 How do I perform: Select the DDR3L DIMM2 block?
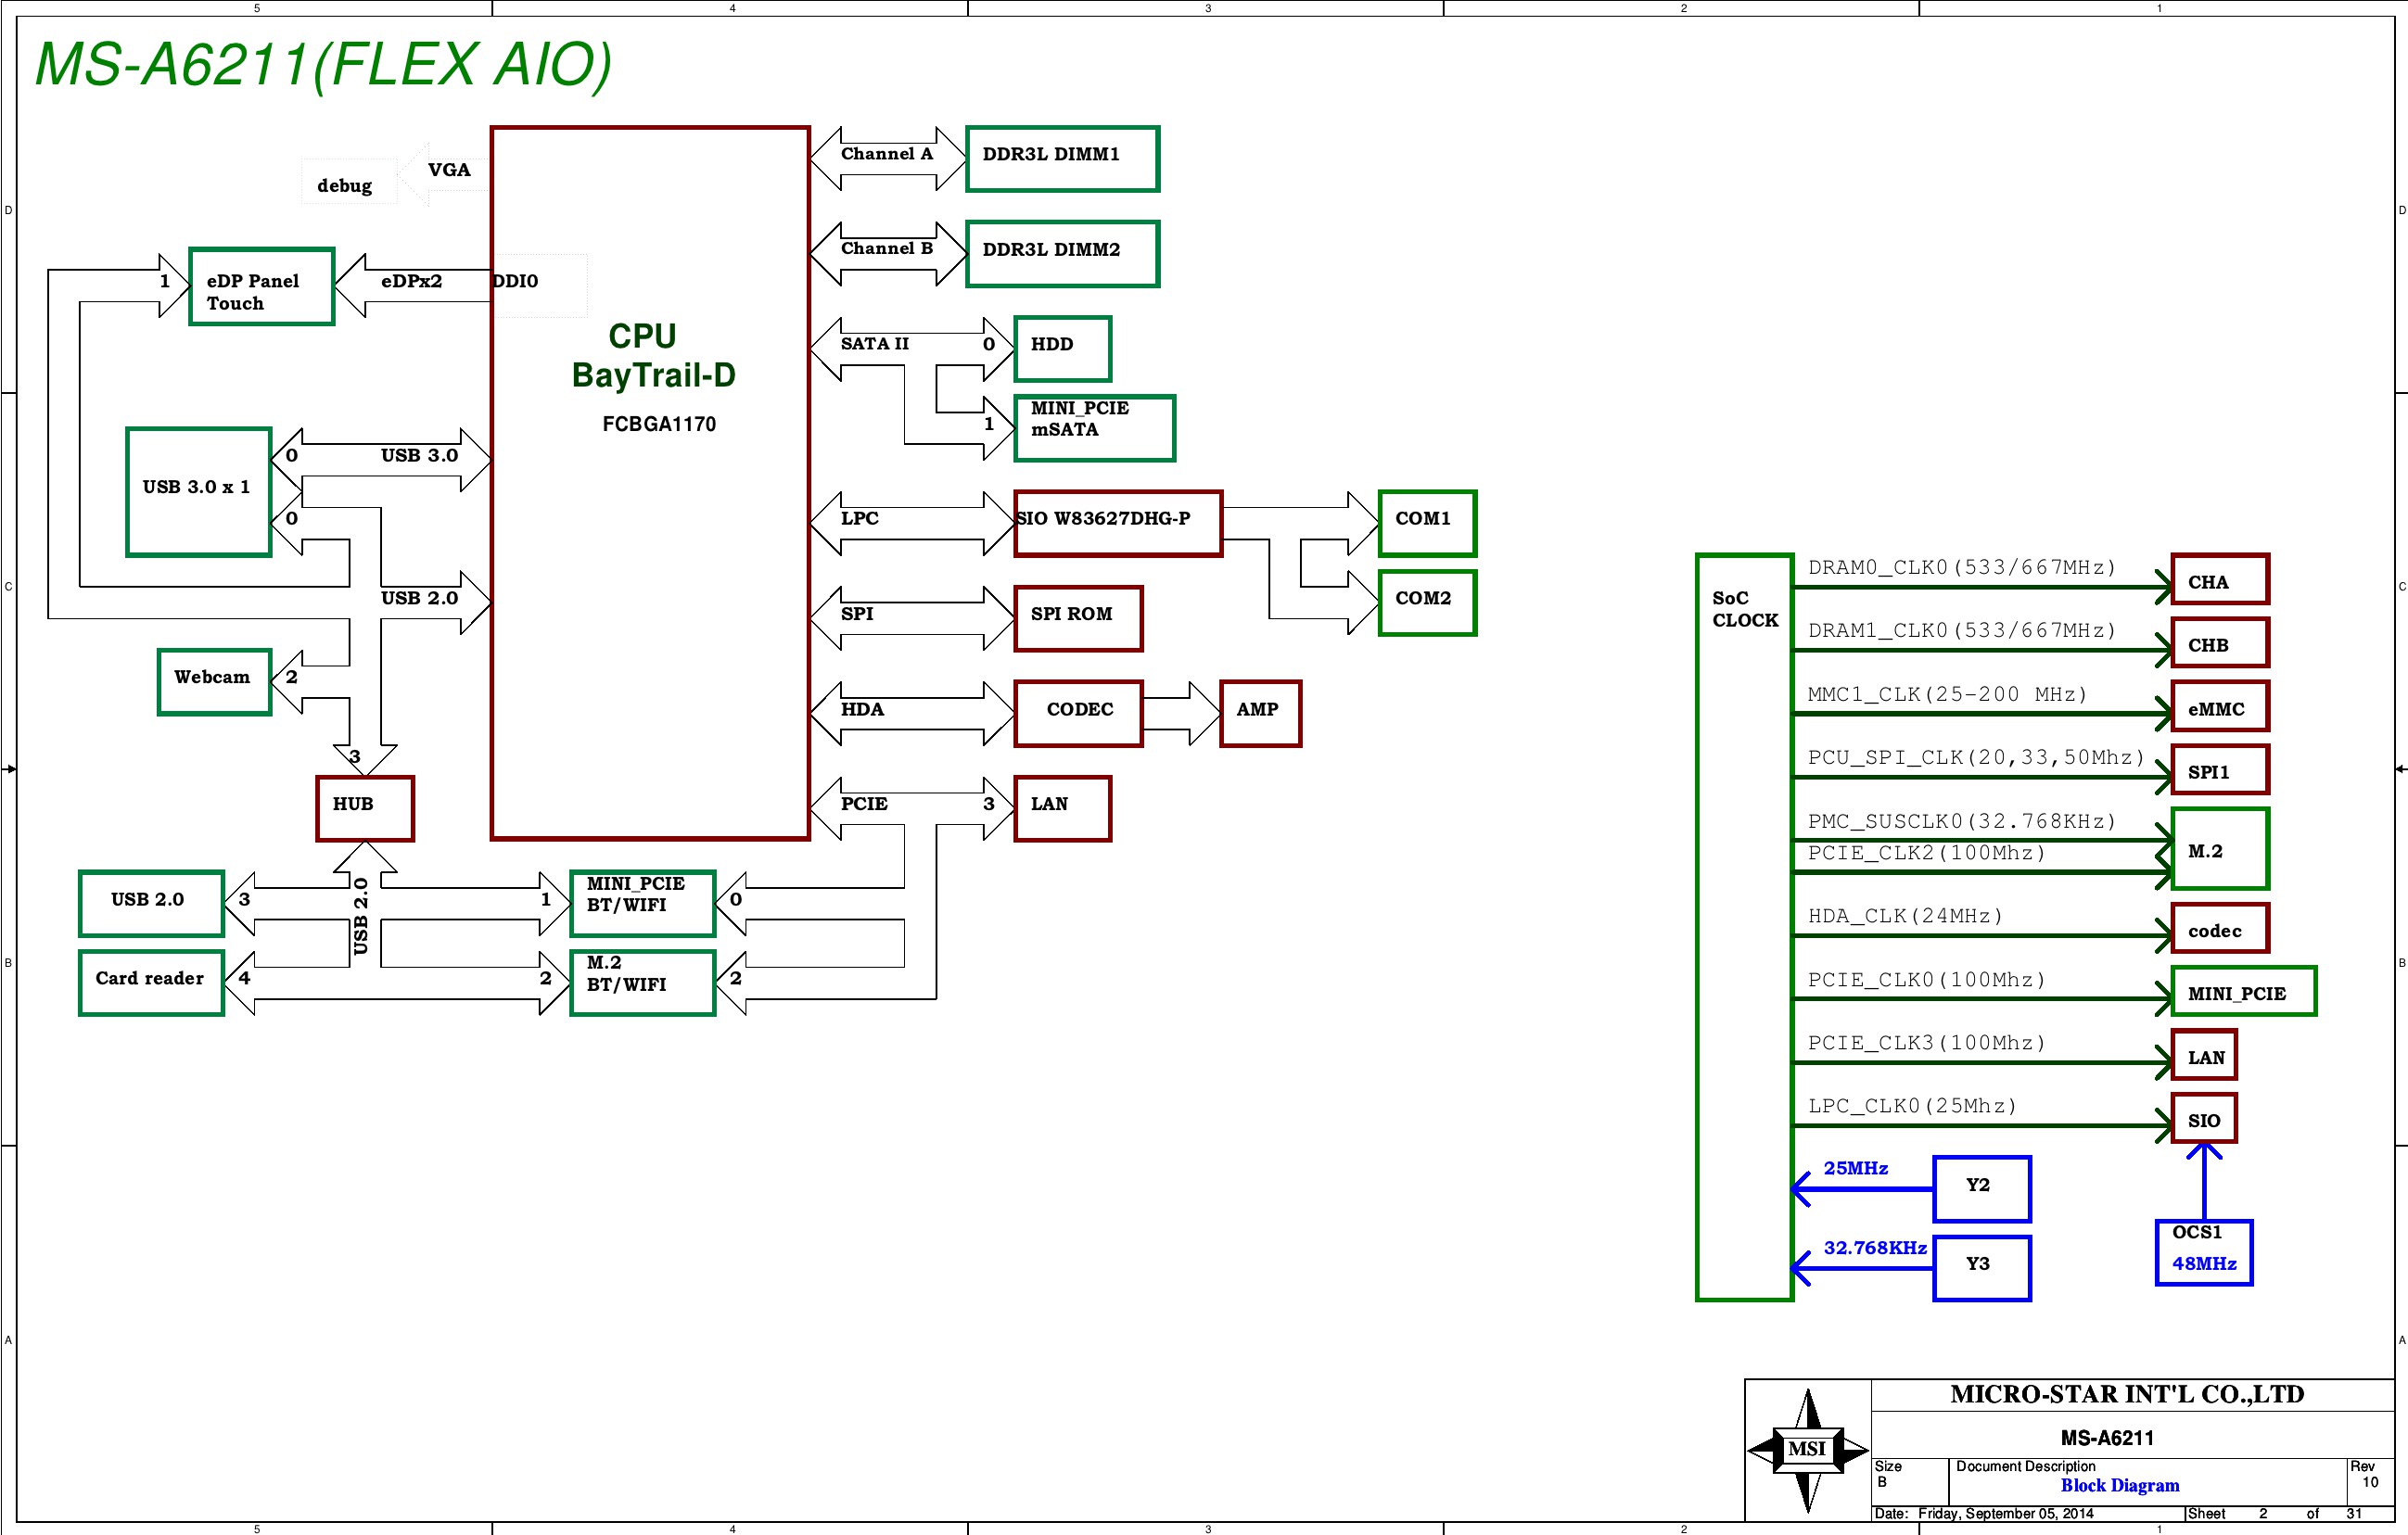pyautogui.click(x=1062, y=254)
